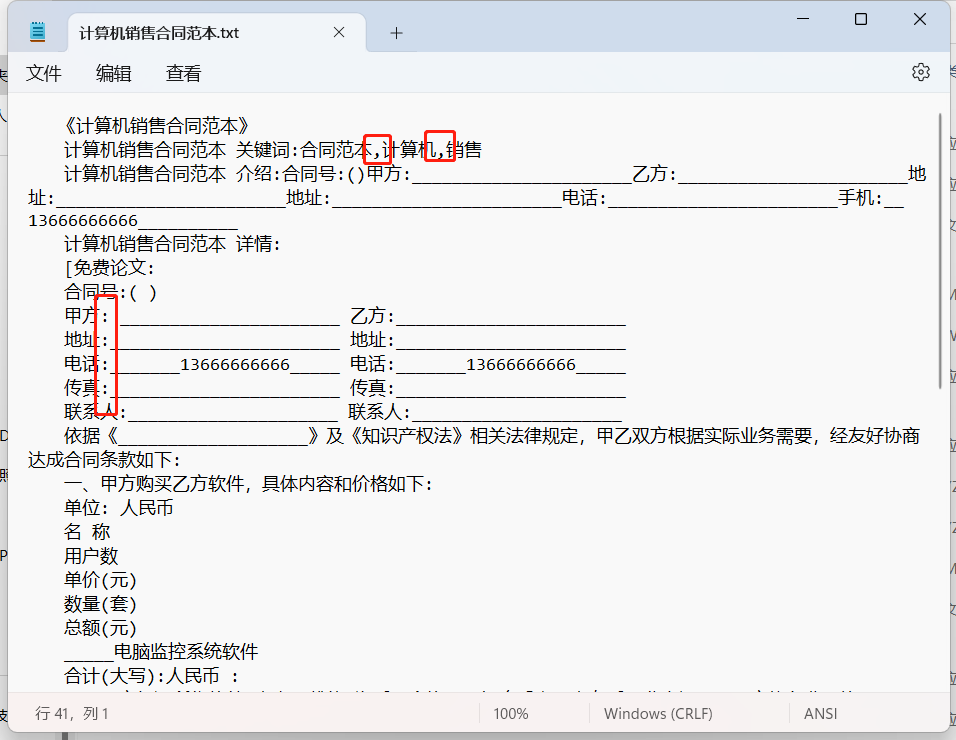Click 13666666666 after right-side 电话:
This screenshot has width=956, height=740.
coord(521,365)
